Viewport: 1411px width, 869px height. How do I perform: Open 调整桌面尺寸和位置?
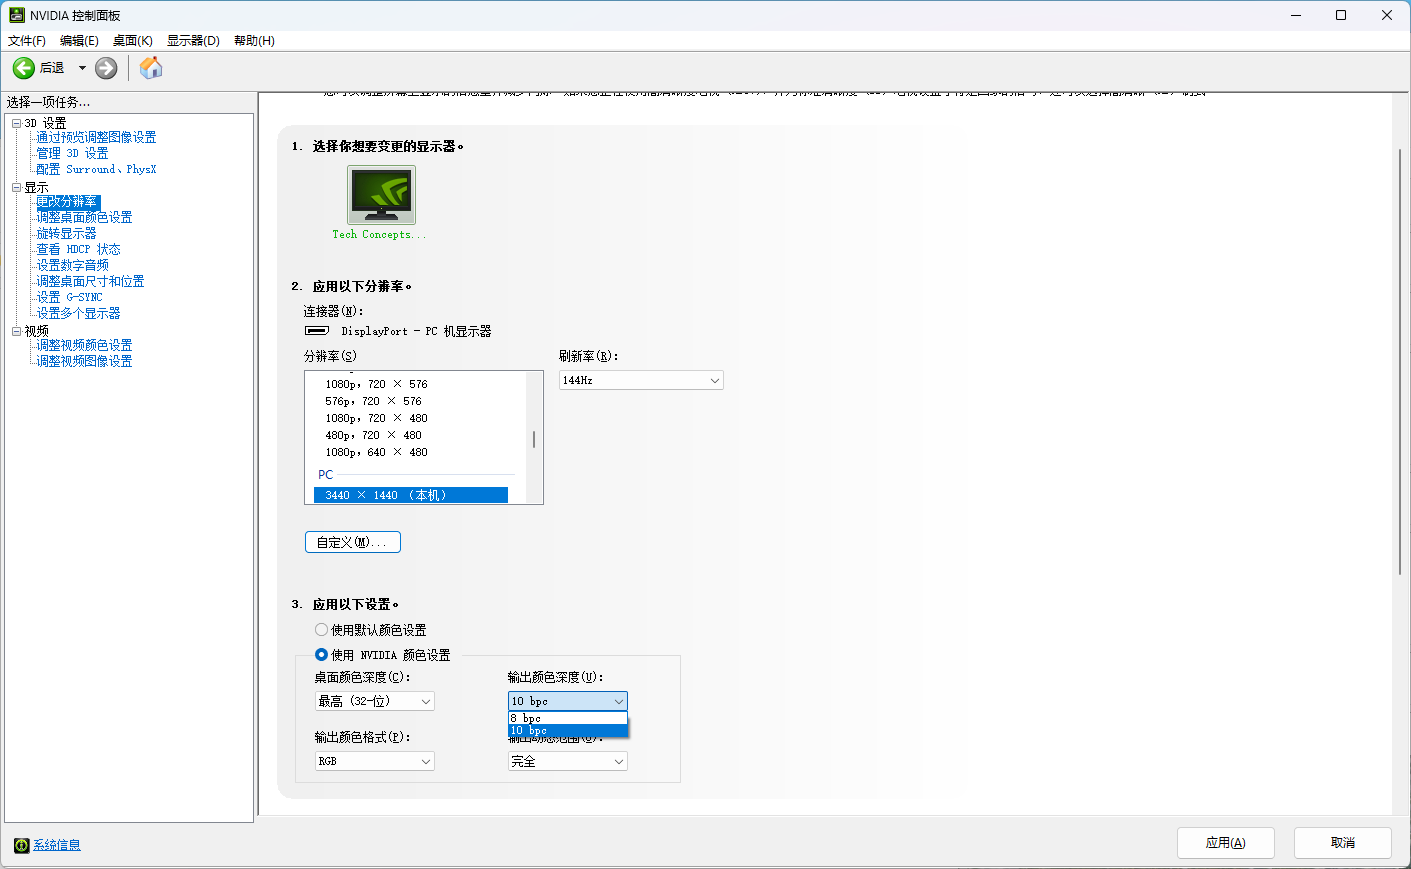(x=90, y=282)
